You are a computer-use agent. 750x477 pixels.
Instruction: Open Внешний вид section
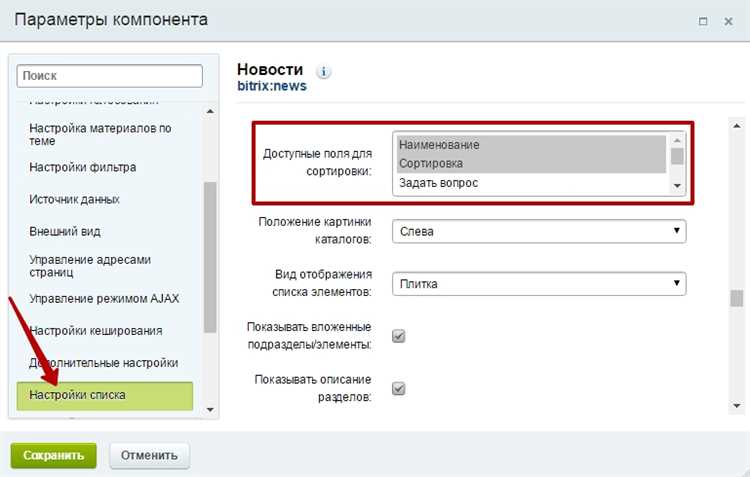[65, 232]
